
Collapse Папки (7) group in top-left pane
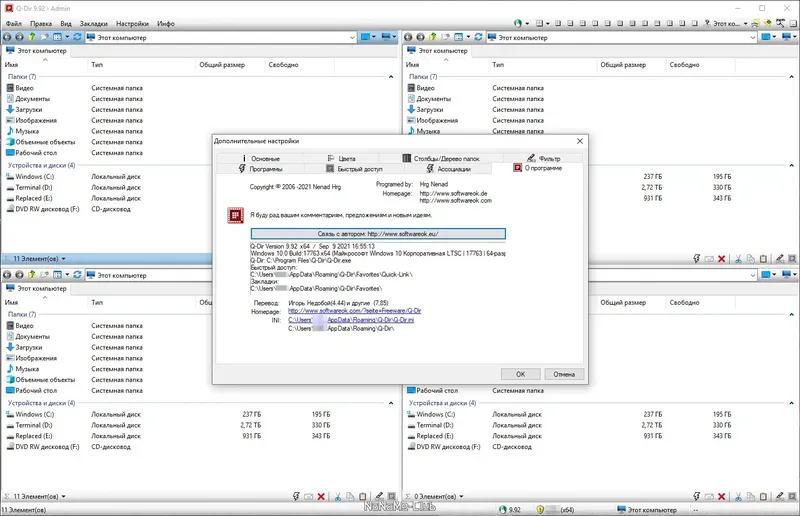point(391,77)
